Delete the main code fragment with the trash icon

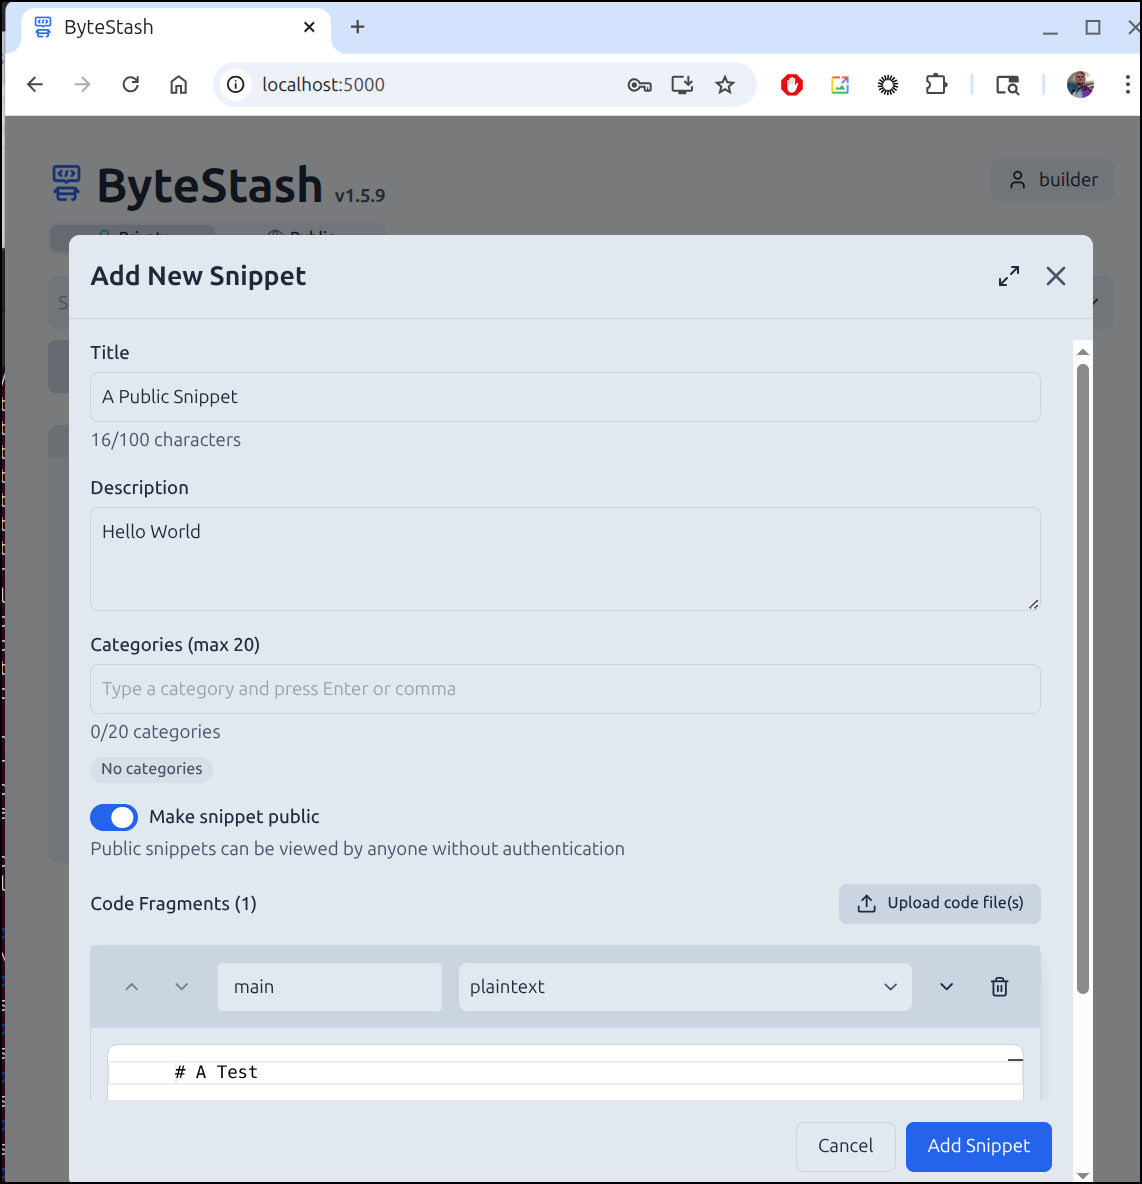tap(999, 987)
